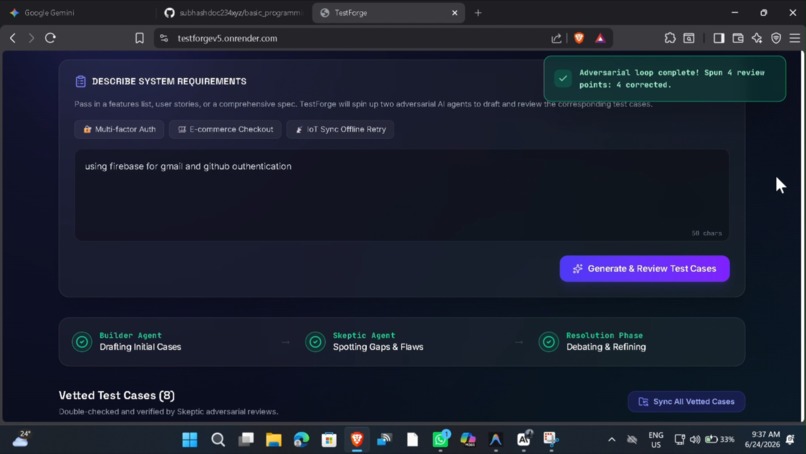Toggle the browser sidebar panel
Image resolution: width=806 pixels, height=454 pixels.
click(x=719, y=38)
